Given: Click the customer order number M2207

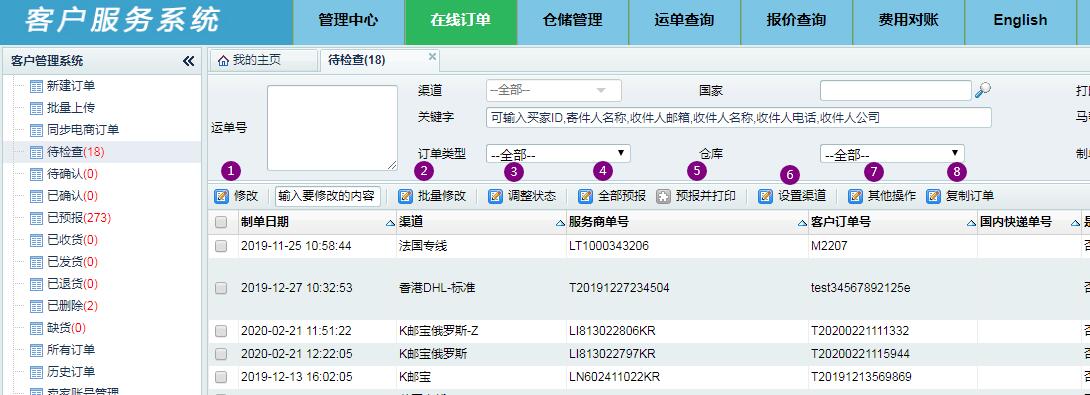Looking at the screenshot, I should point(829,246).
